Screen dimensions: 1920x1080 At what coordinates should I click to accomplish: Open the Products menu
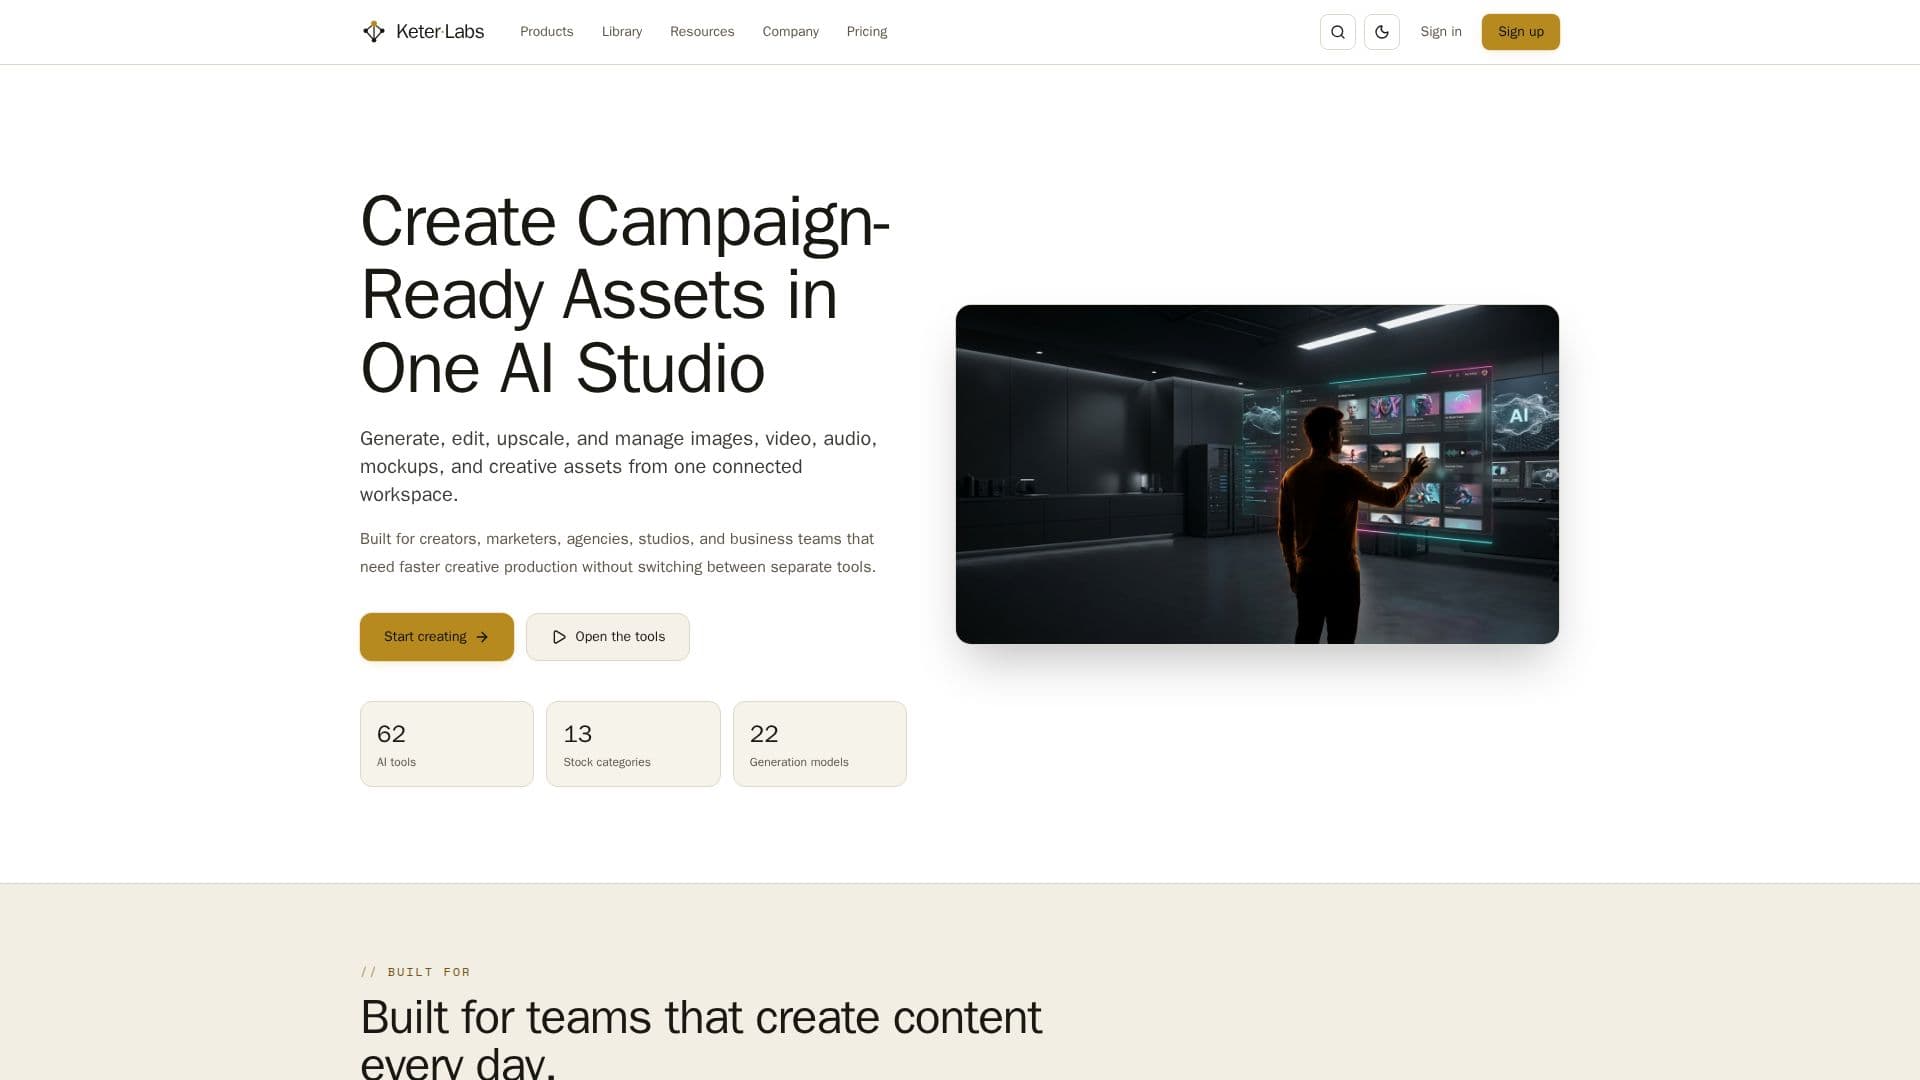(x=547, y=32)
